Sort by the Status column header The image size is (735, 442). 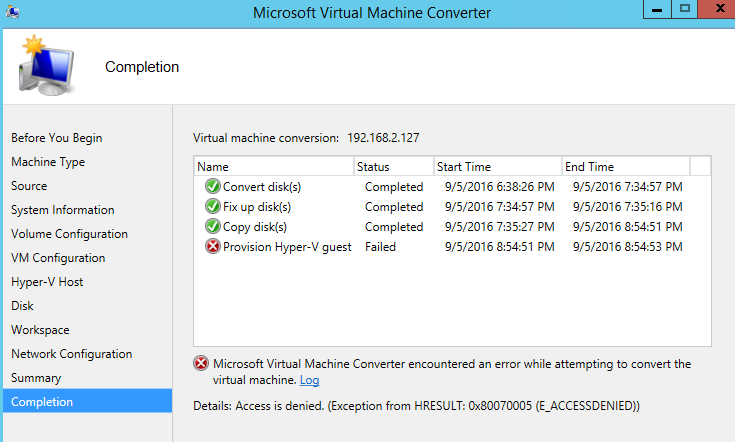pos(394,166)
